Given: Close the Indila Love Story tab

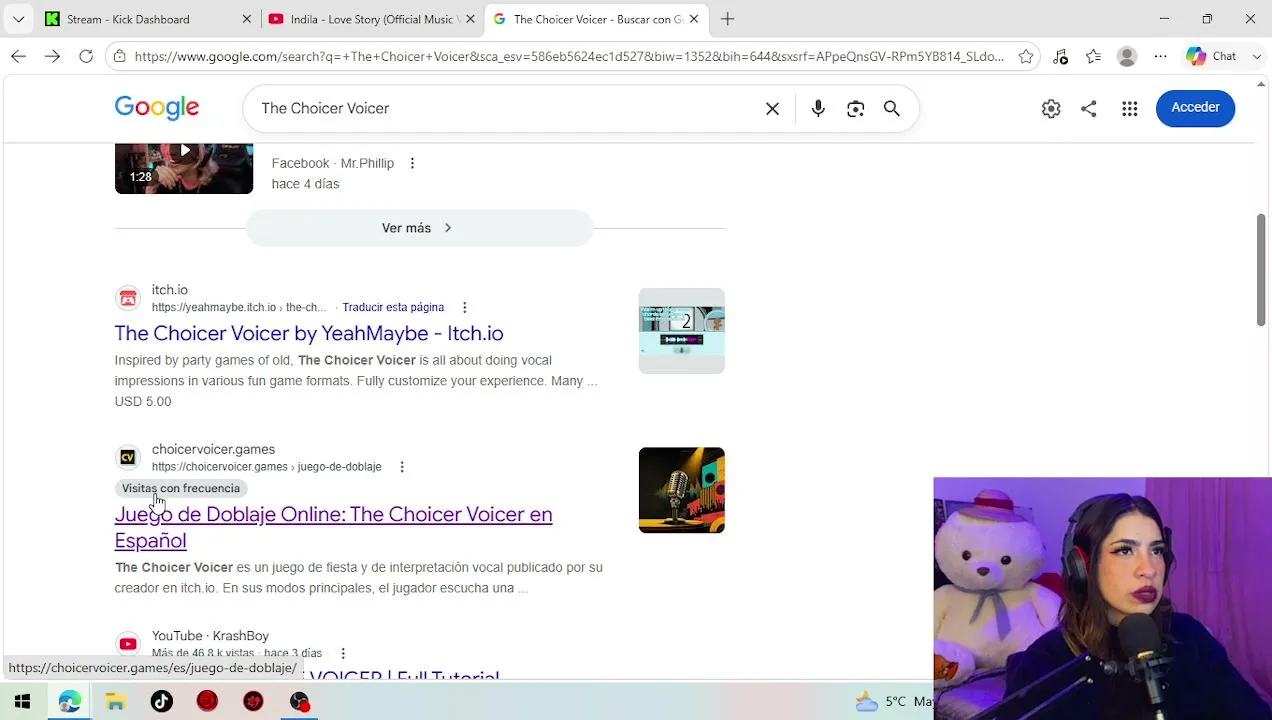Looking at the screenshot, I should pyautogui.click(x=470, y=19).
